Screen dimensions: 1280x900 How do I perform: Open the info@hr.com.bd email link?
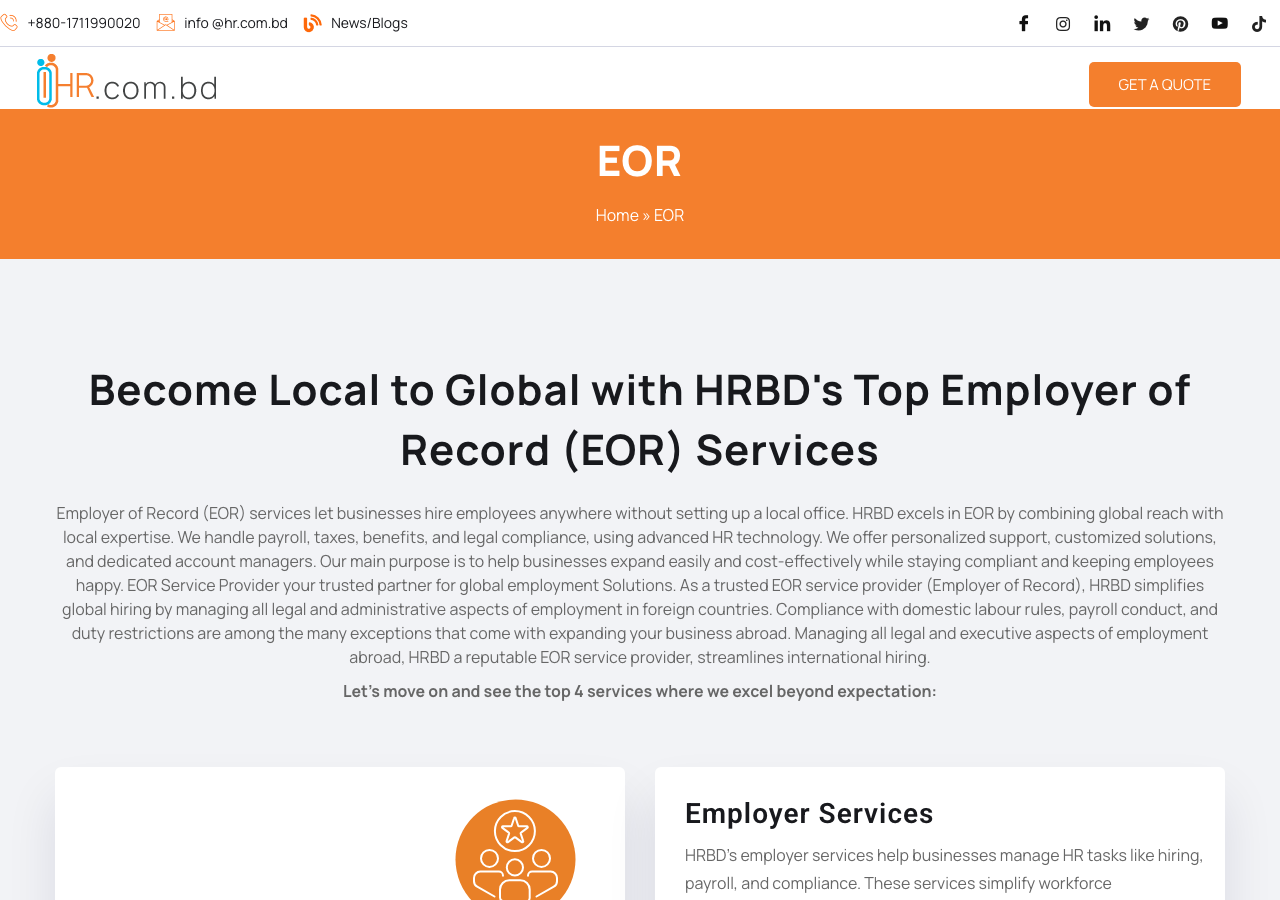point(236,23)
